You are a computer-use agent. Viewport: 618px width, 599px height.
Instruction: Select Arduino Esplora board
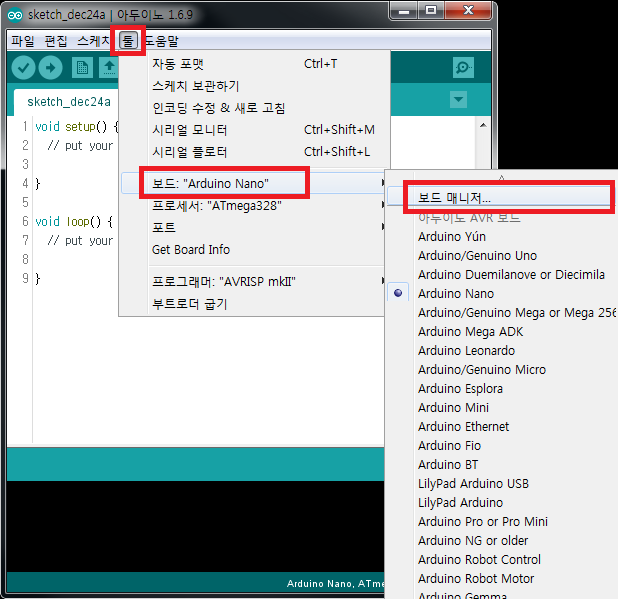pyautogui.click(x=460, y=389)
